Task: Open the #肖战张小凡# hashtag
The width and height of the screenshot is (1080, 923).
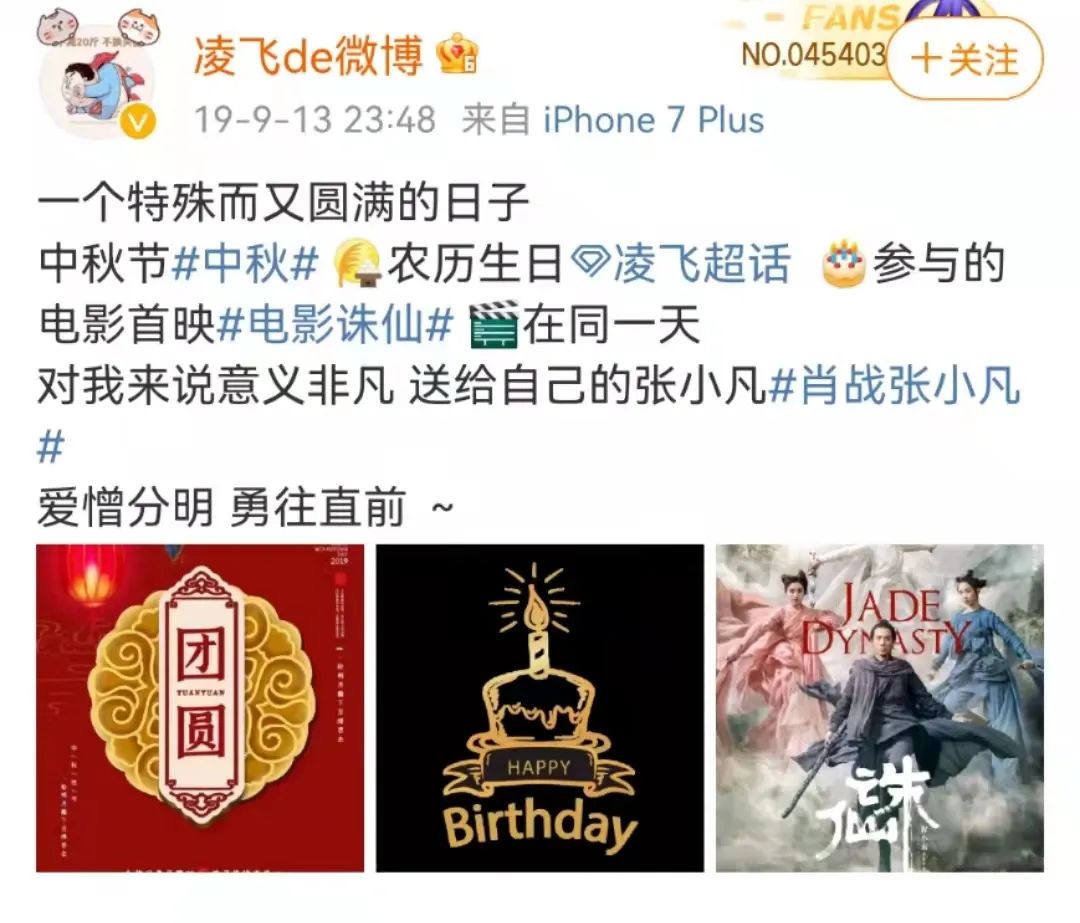Action: tap(894, 385)
